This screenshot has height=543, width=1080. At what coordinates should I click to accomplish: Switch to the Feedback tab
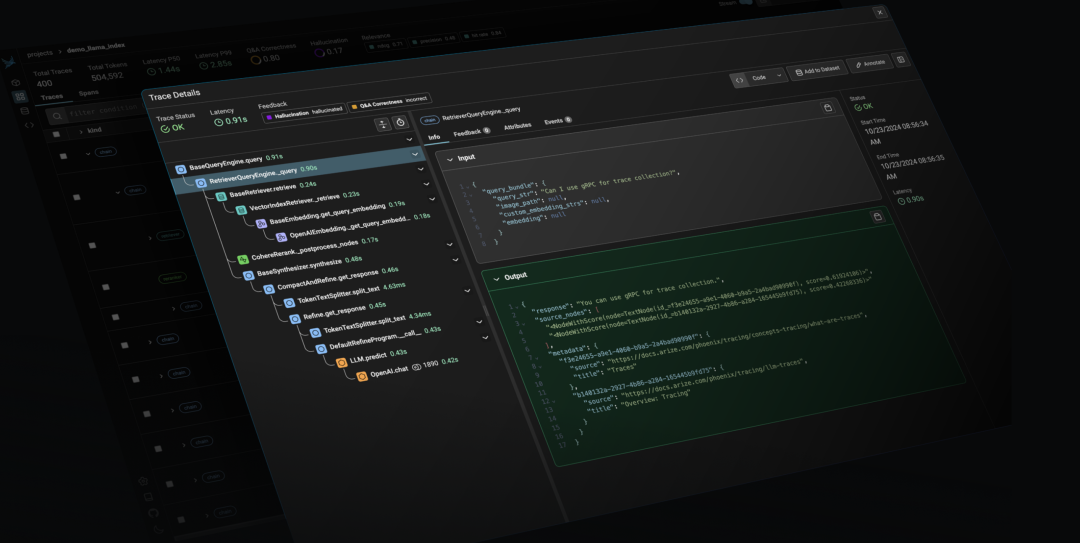(472, 132)
